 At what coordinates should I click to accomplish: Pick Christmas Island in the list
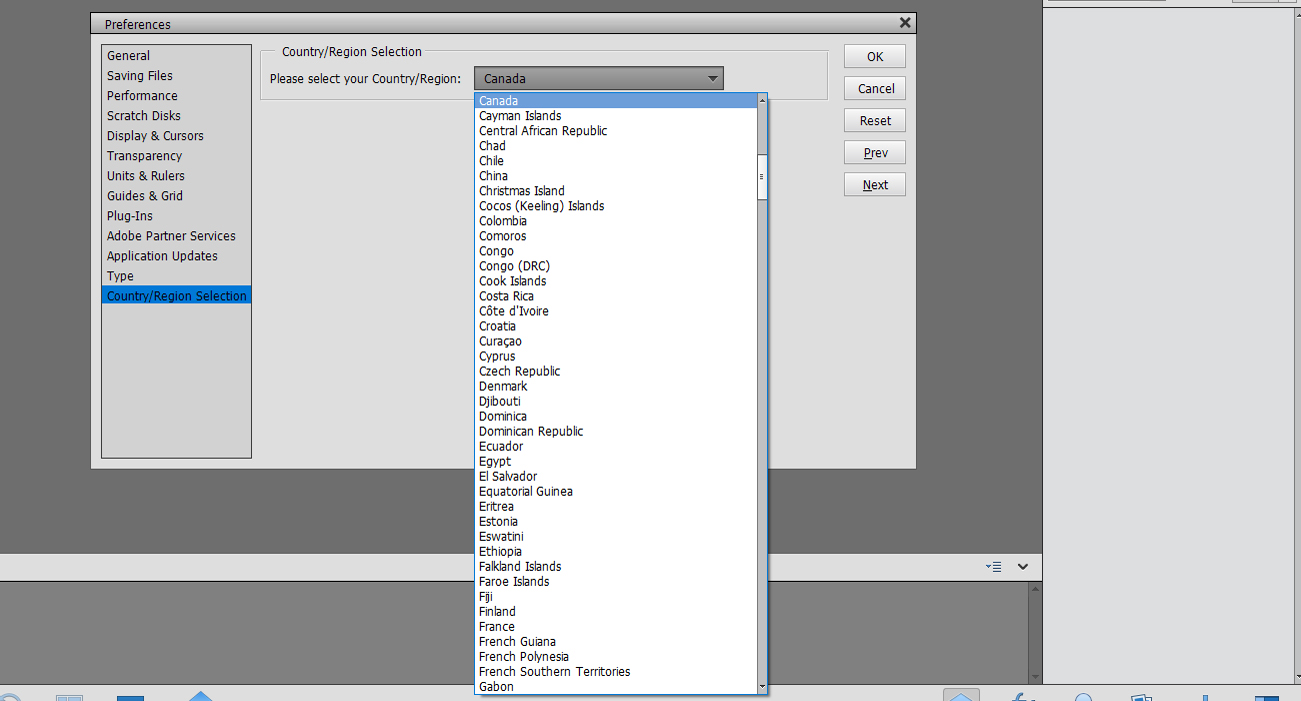[x=616, y=190]
